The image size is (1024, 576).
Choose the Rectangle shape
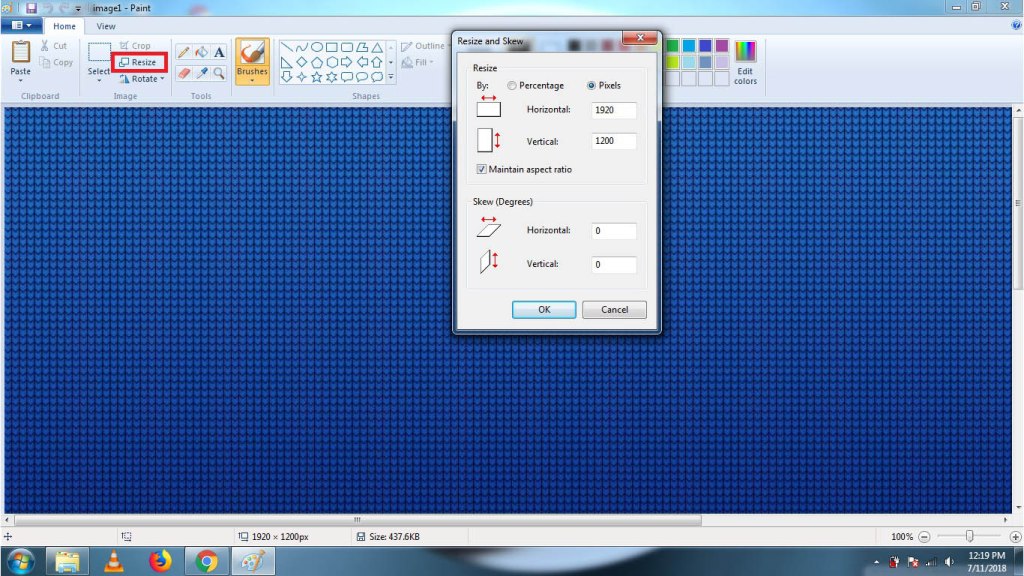(x=332, y=48)
